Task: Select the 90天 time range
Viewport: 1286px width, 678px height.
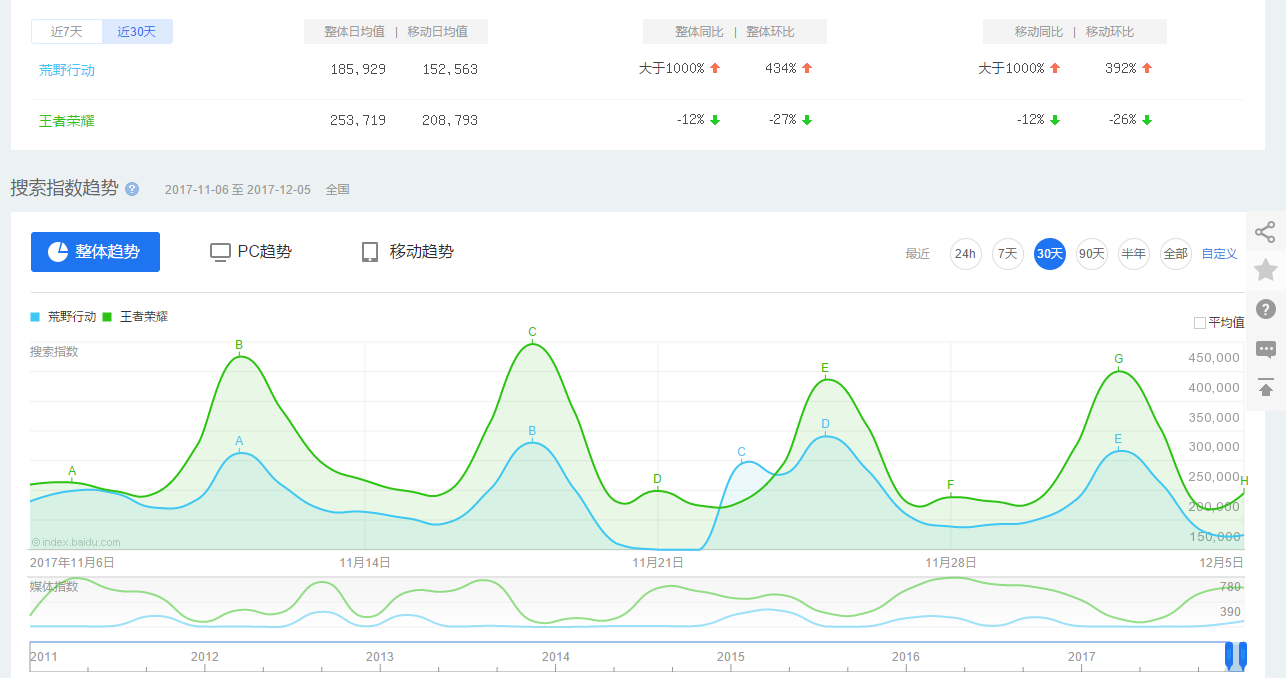Action: [x=1092, y=254]
